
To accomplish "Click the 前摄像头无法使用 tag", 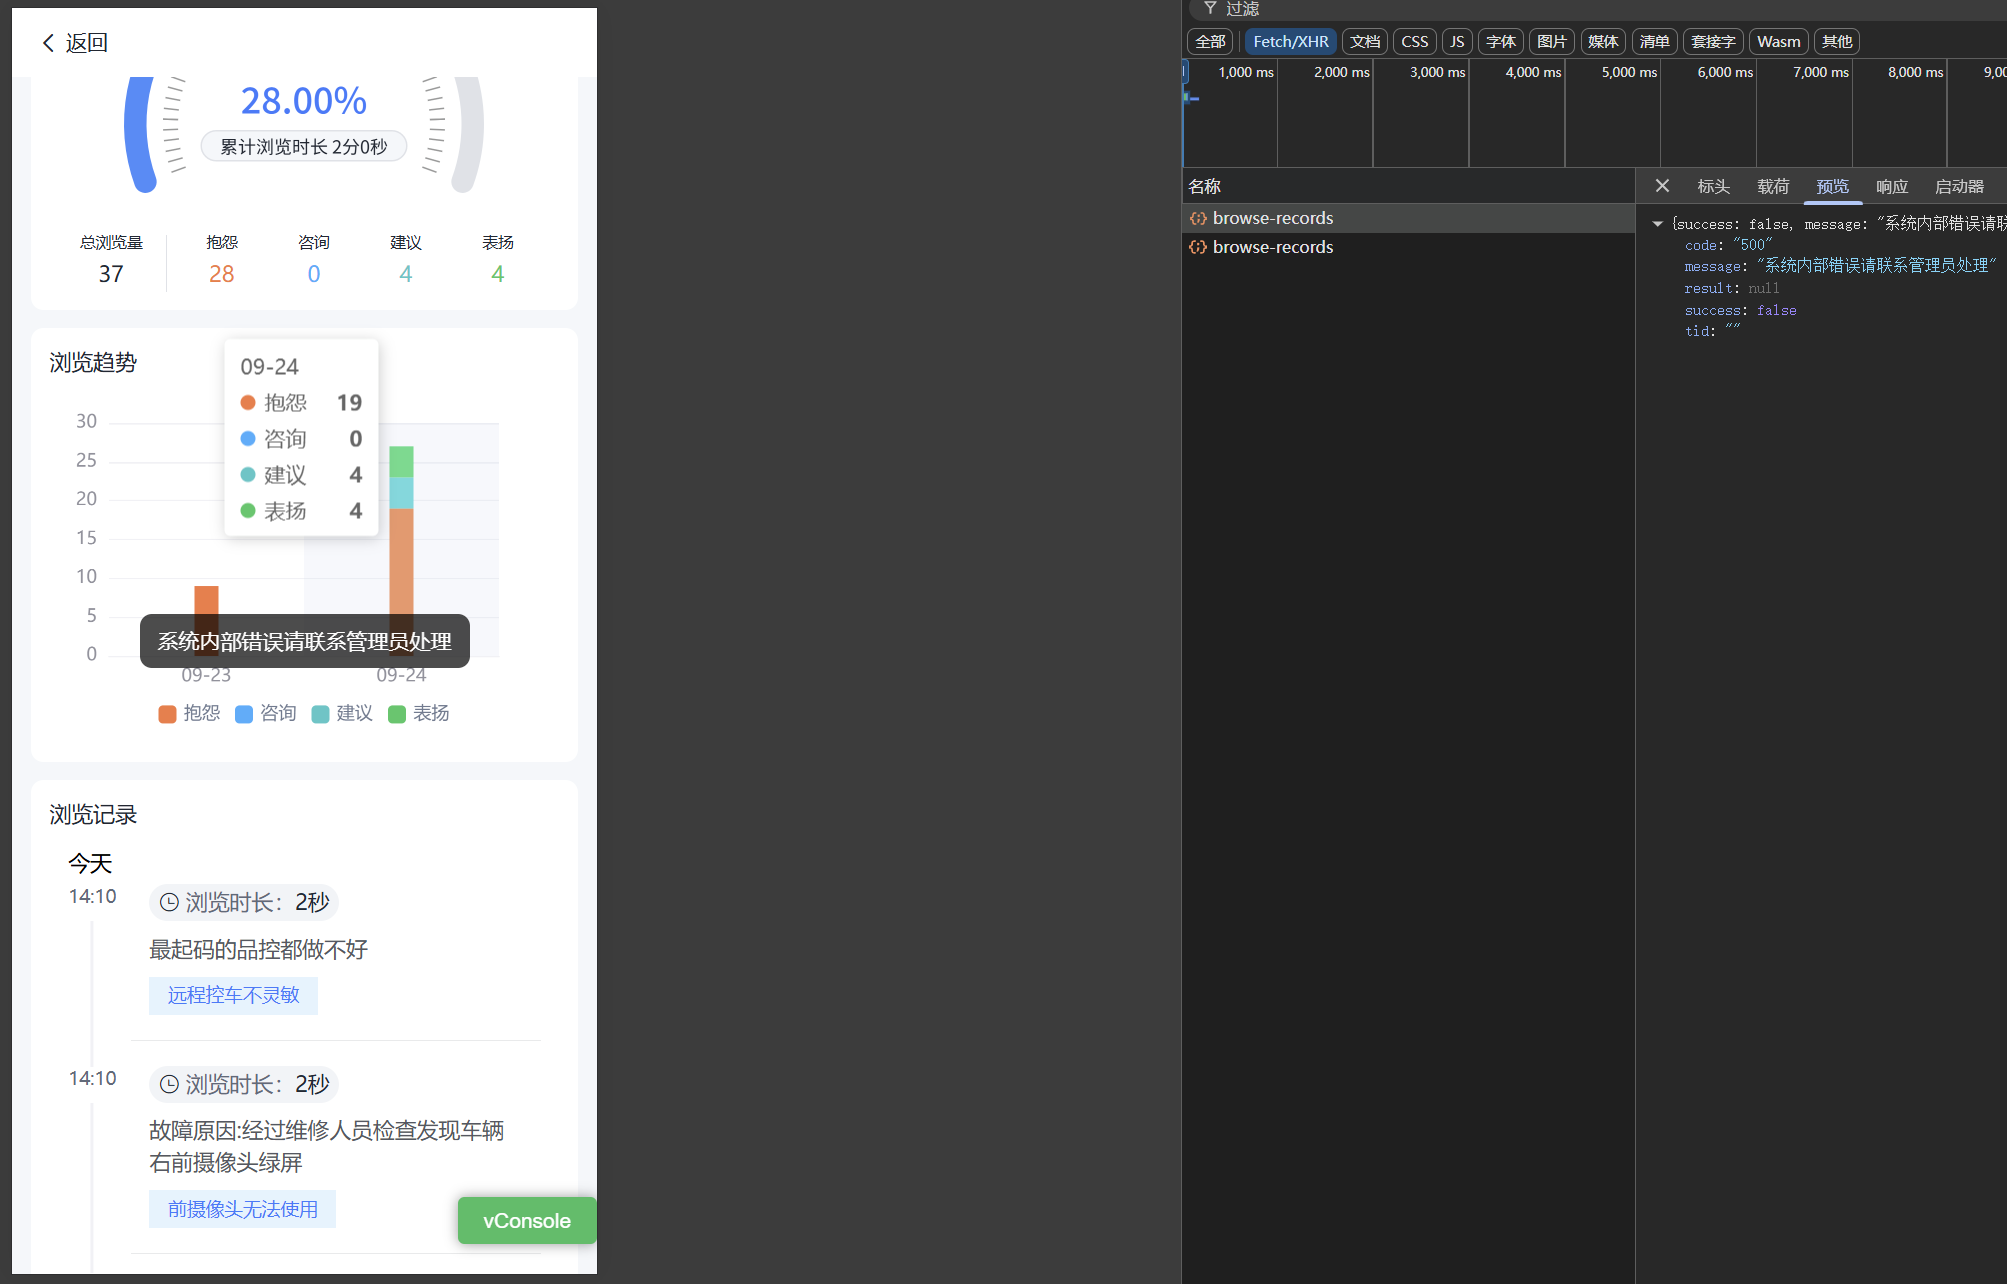I will (x=242, y=1209).
